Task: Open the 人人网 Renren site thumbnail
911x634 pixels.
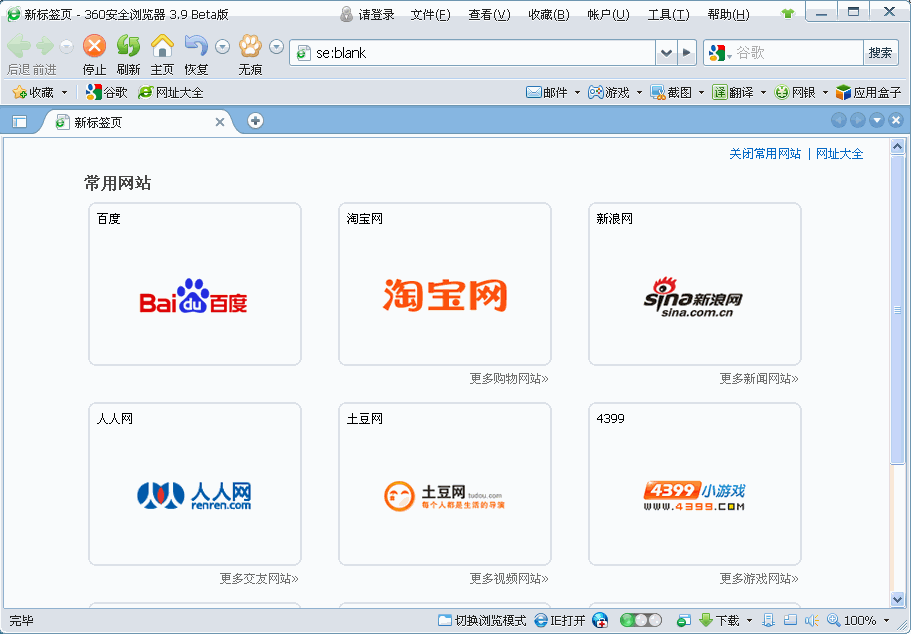Action: pos(195,484)
